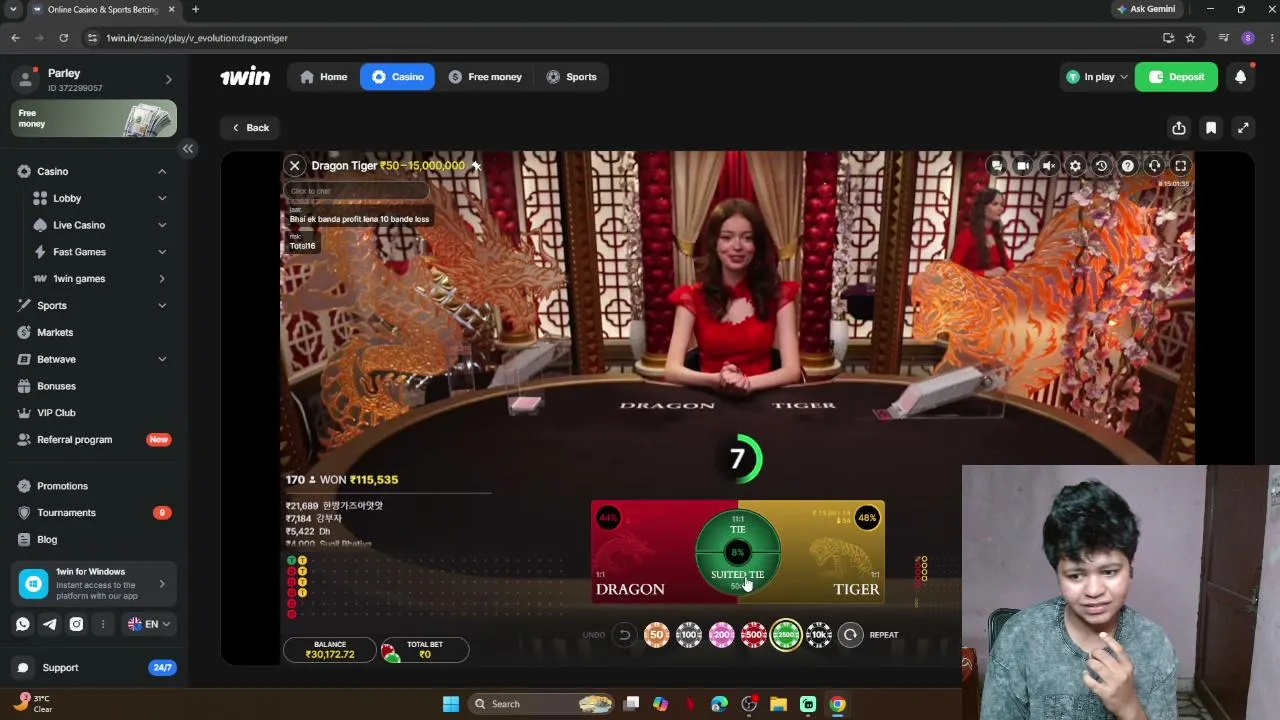1280x720 pixels.
Task: Click the green Deposit button
Action: pyautogui.click(x=1176, y=77)
